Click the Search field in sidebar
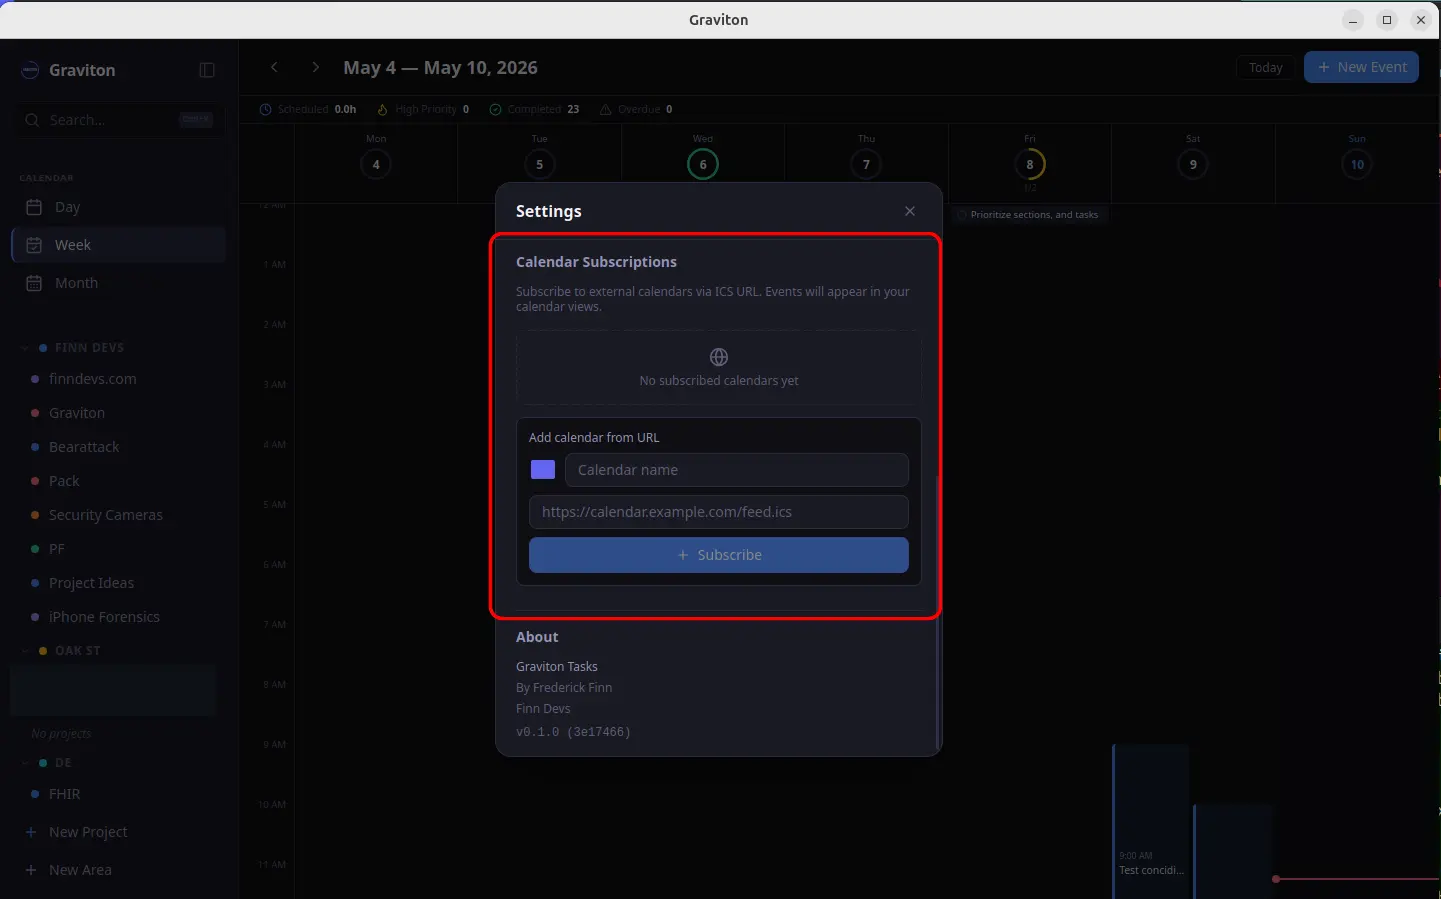The image size is (1441, 899). pyautogui.click(x=118, y=120)
